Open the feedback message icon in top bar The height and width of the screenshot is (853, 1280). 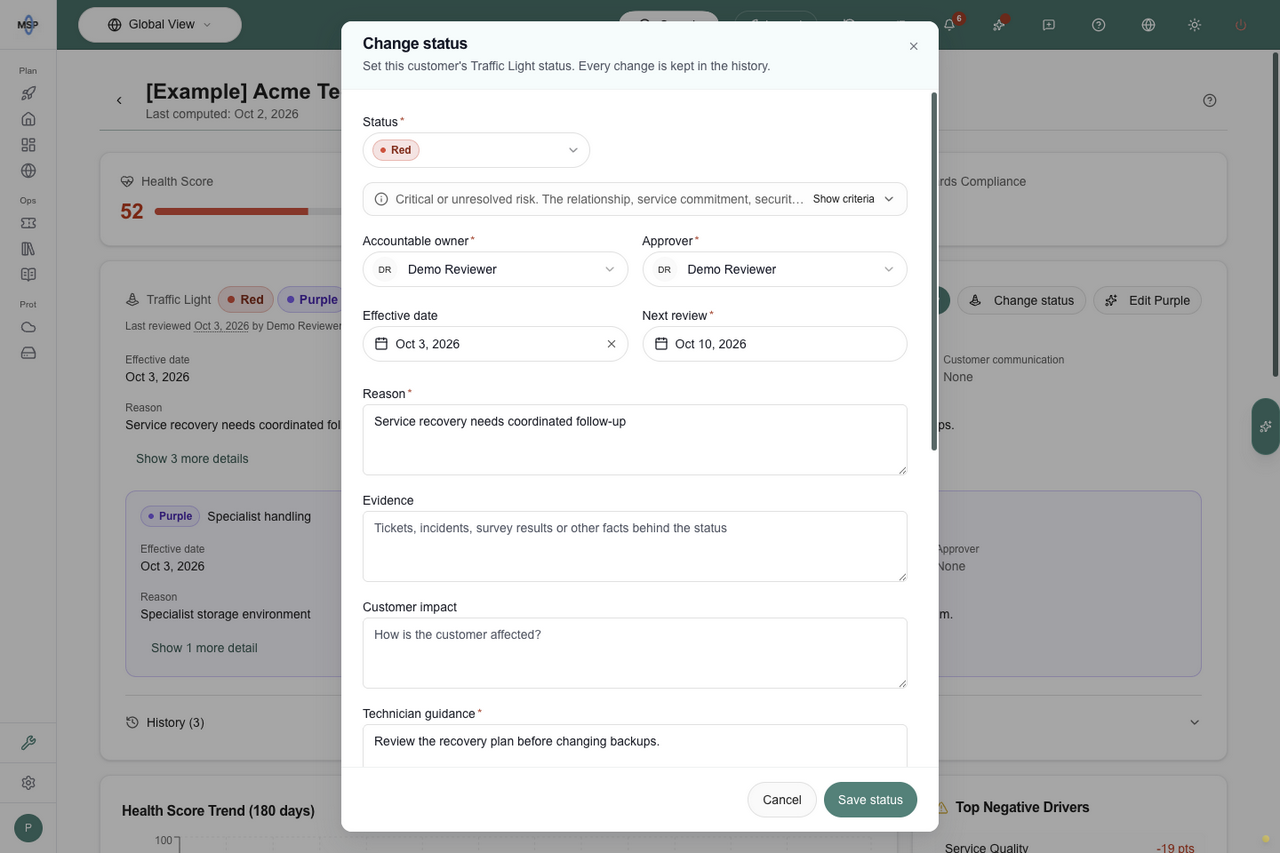(1049, 25)
